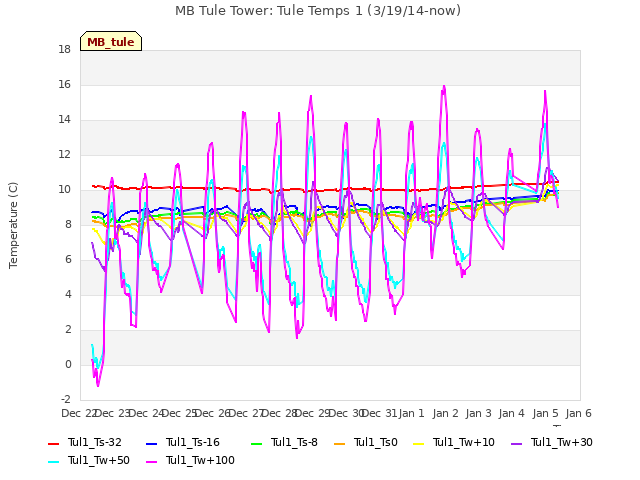The image size is (640, 480).
Task: Click the y-axis value 16
Action: (x=64, y=84)
